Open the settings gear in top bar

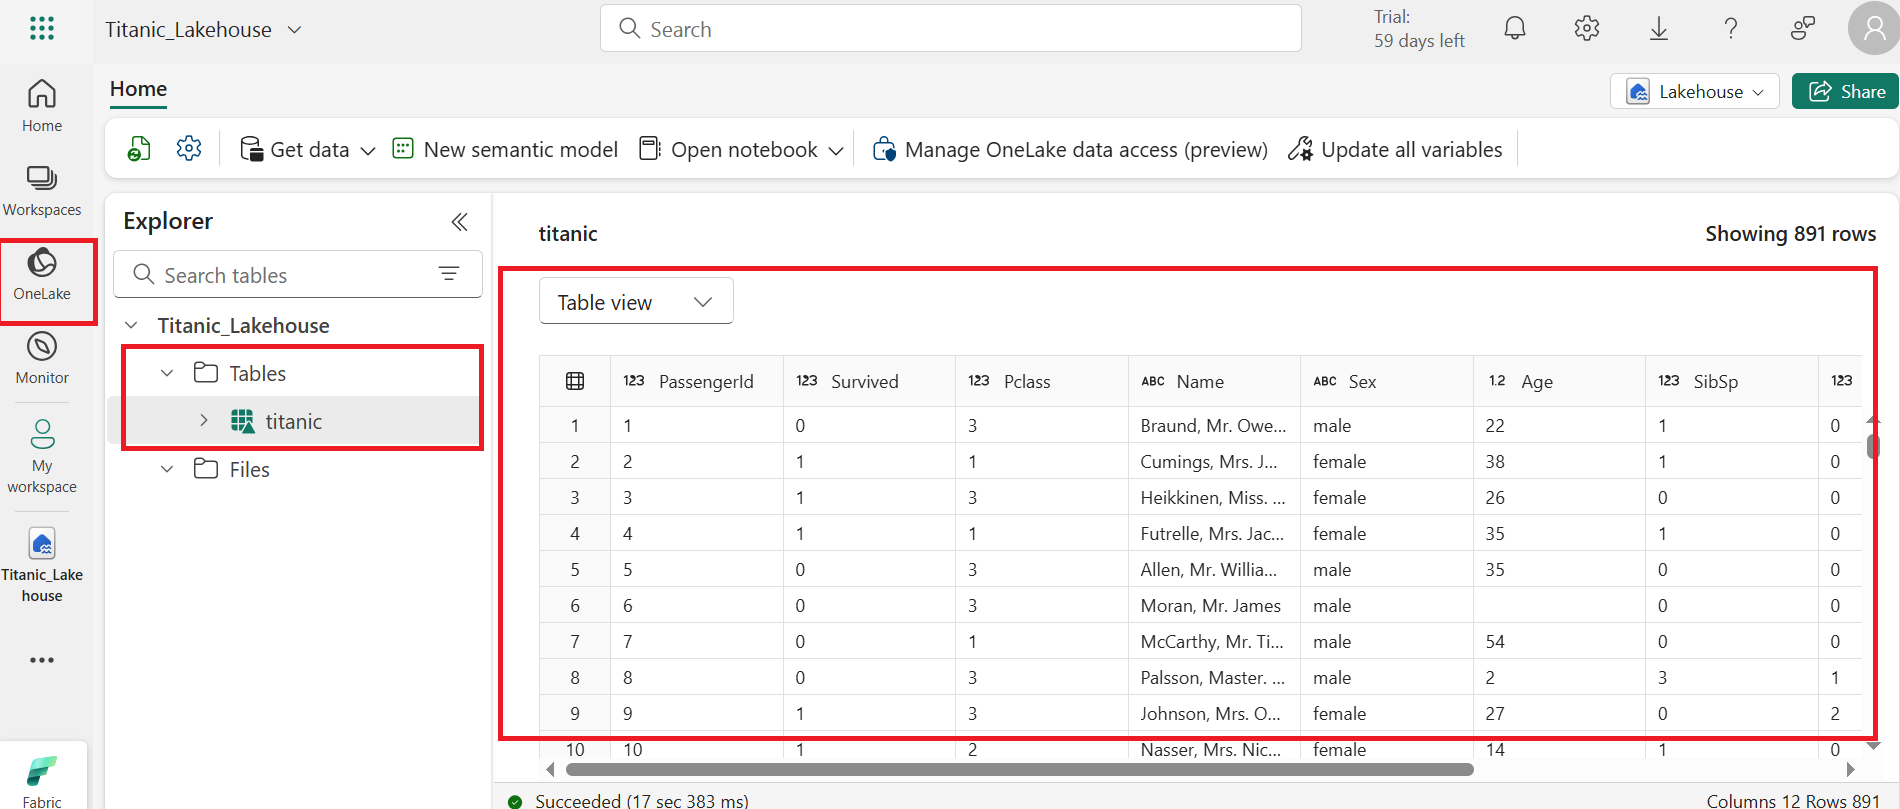pos(1587,28)
